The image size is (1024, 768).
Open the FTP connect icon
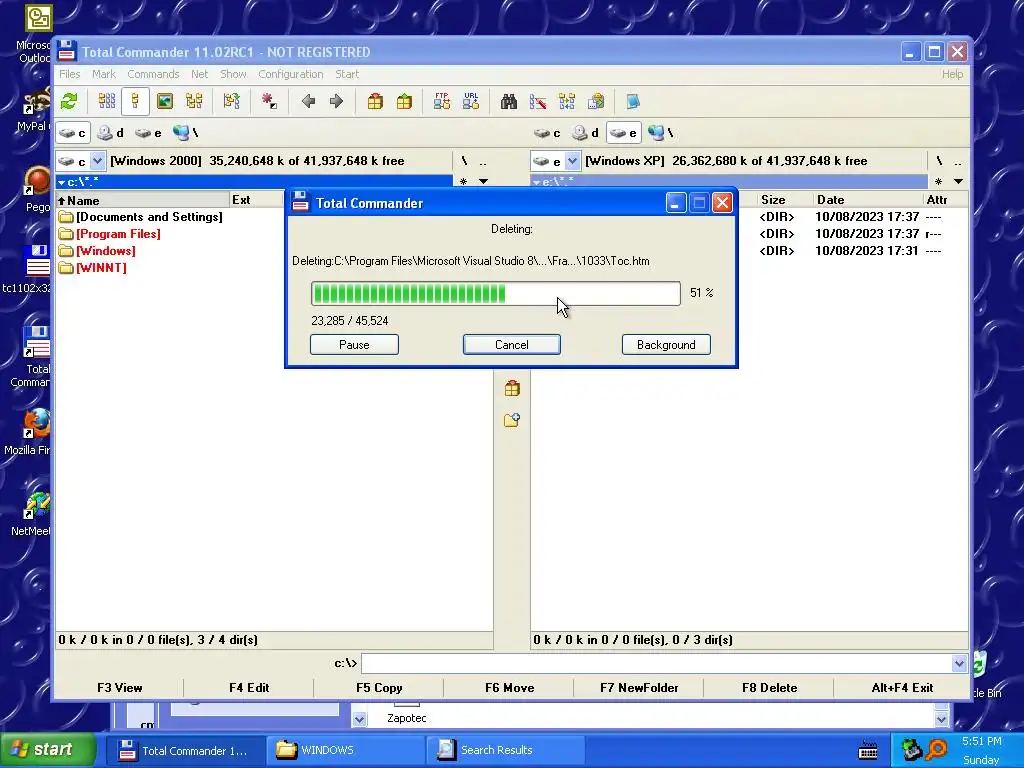point(441,101)
